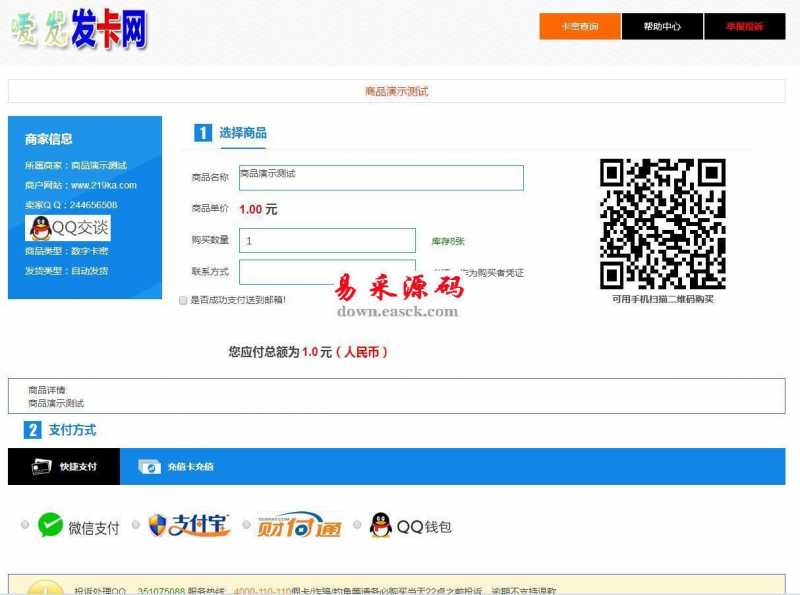Click the green 库存 stock count text
Viewport: 800px width, 595px height.
point(448,241)
